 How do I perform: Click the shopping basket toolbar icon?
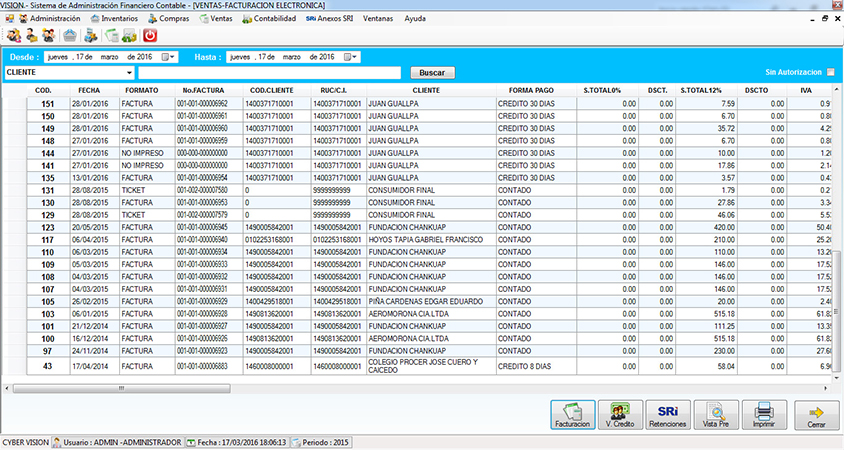70,35
